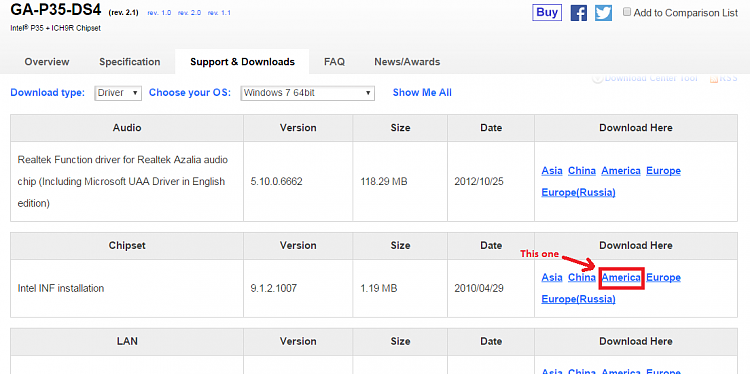The height and width of the screenshot is (374, 750).
Task: Select the rev. 1.0 revision link
Action: [x=159, y=13]
